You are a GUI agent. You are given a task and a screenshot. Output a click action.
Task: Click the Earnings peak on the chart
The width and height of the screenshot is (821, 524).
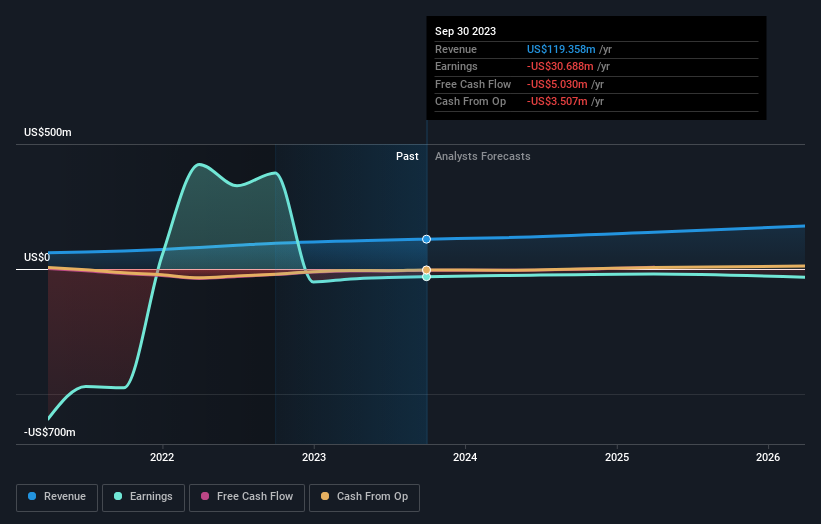pyautogui.click(x=199, y=164)
